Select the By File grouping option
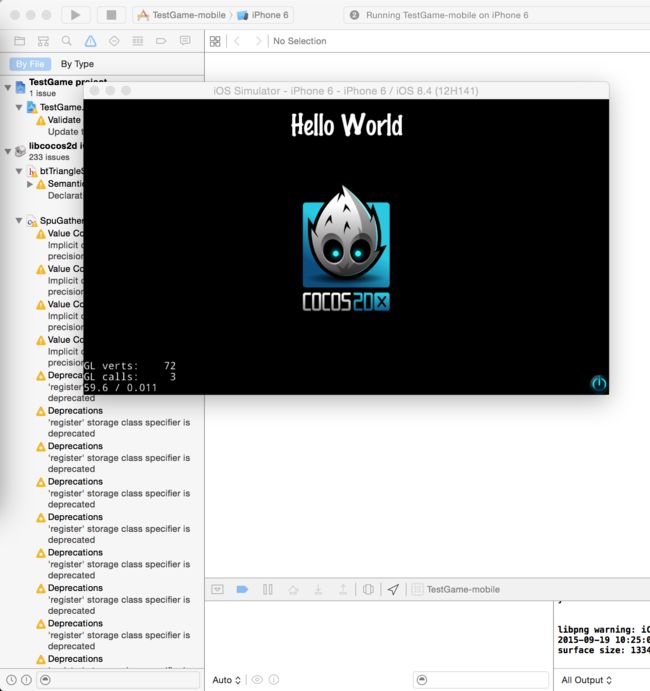This screenshot has height=691, width=650. [x=29, y=64]
